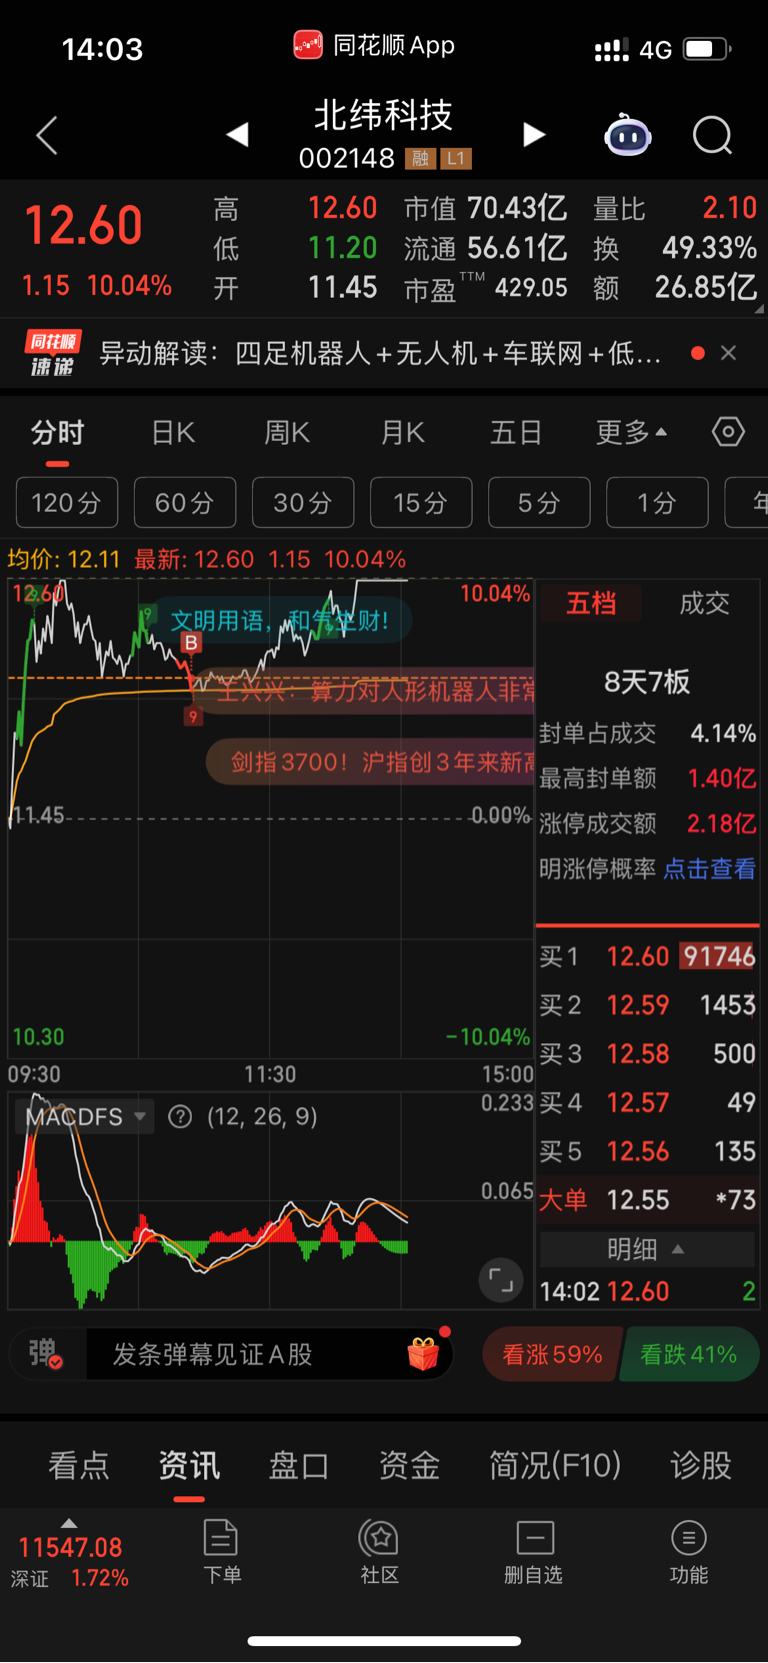Image resolution: width=768 pixels, height=1663 pixels.
Task: Tap the 8天7板 label
Action: coord(647,682)
